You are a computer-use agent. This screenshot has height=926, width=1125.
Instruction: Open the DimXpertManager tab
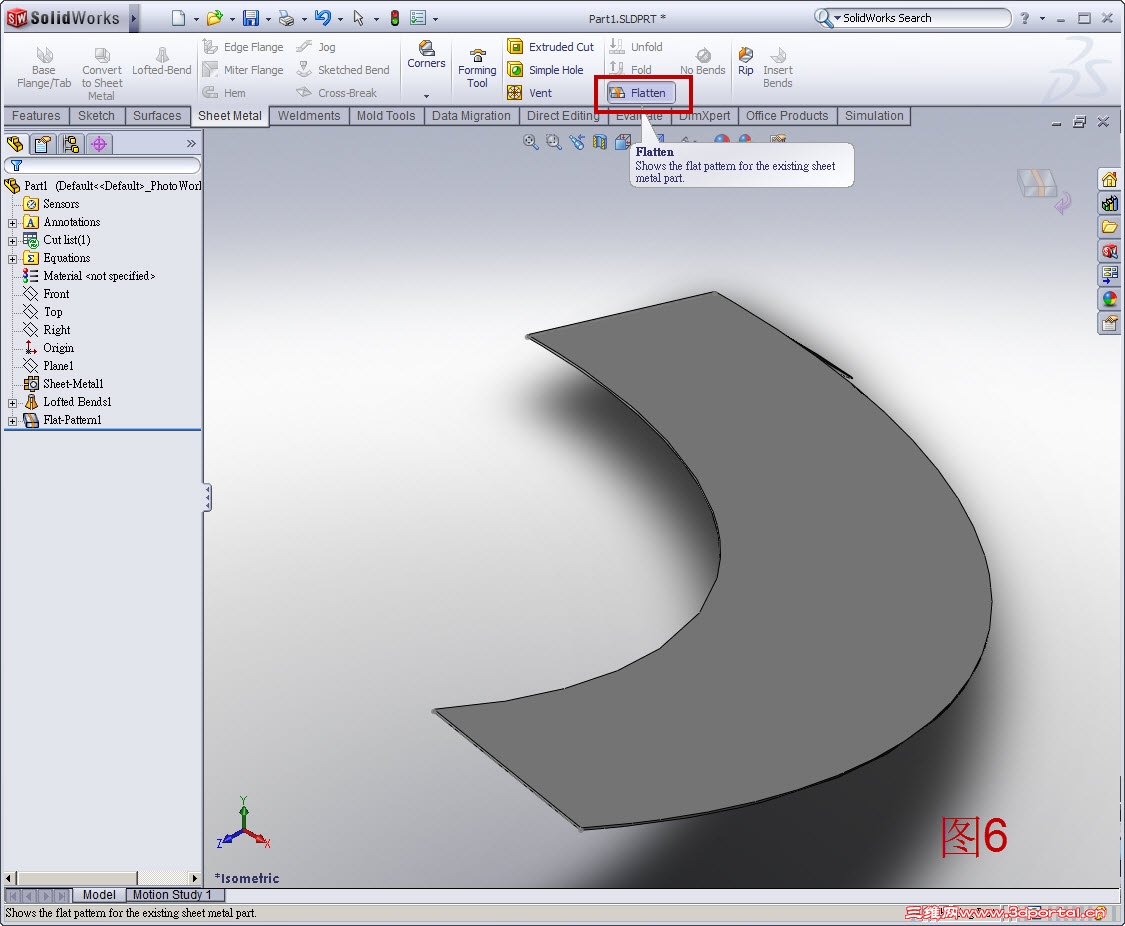tap(99, 144)
